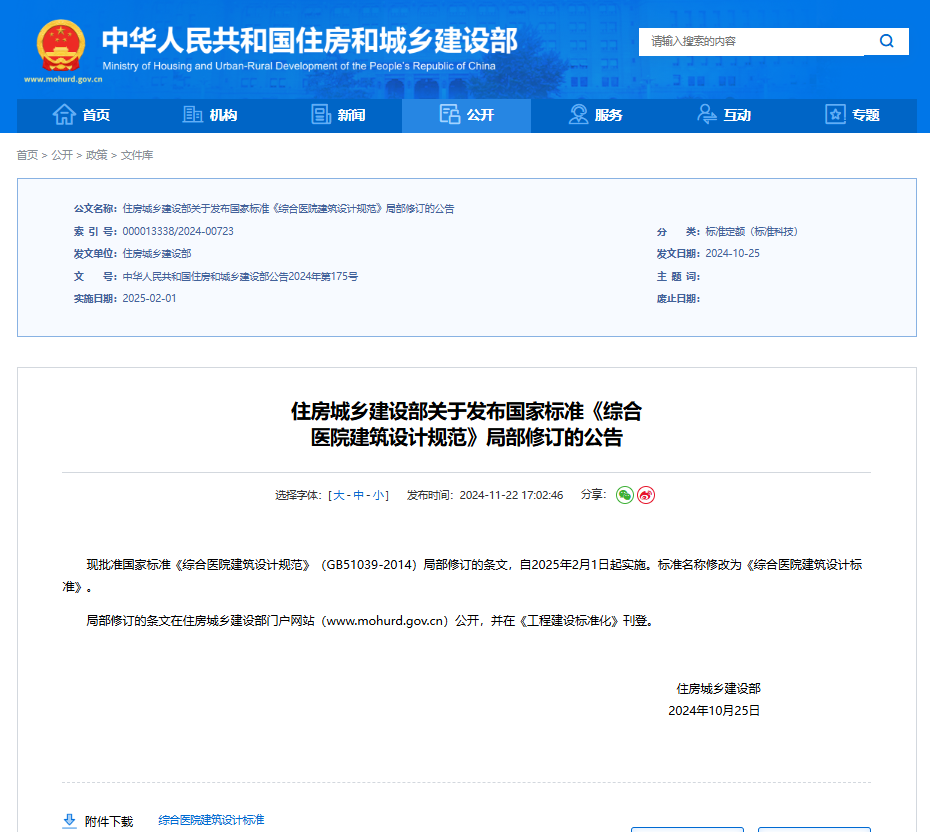The height and width of the screenshot is (832, 930).
Task: Click the document icon beside 公开
Action: pyautogui.click(x=450, y=114)
